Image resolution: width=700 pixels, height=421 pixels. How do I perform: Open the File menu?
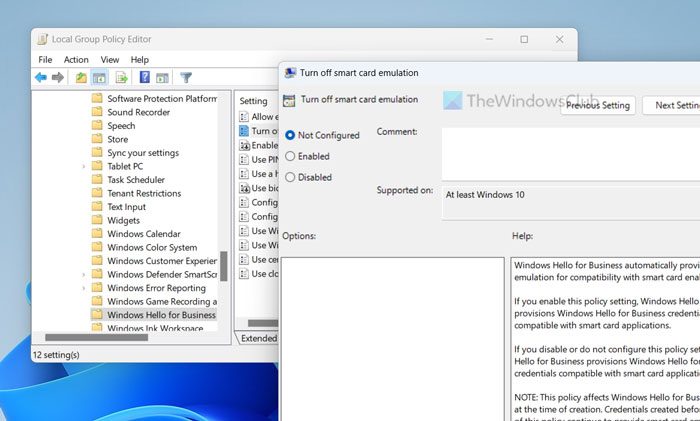click(45, 59)
